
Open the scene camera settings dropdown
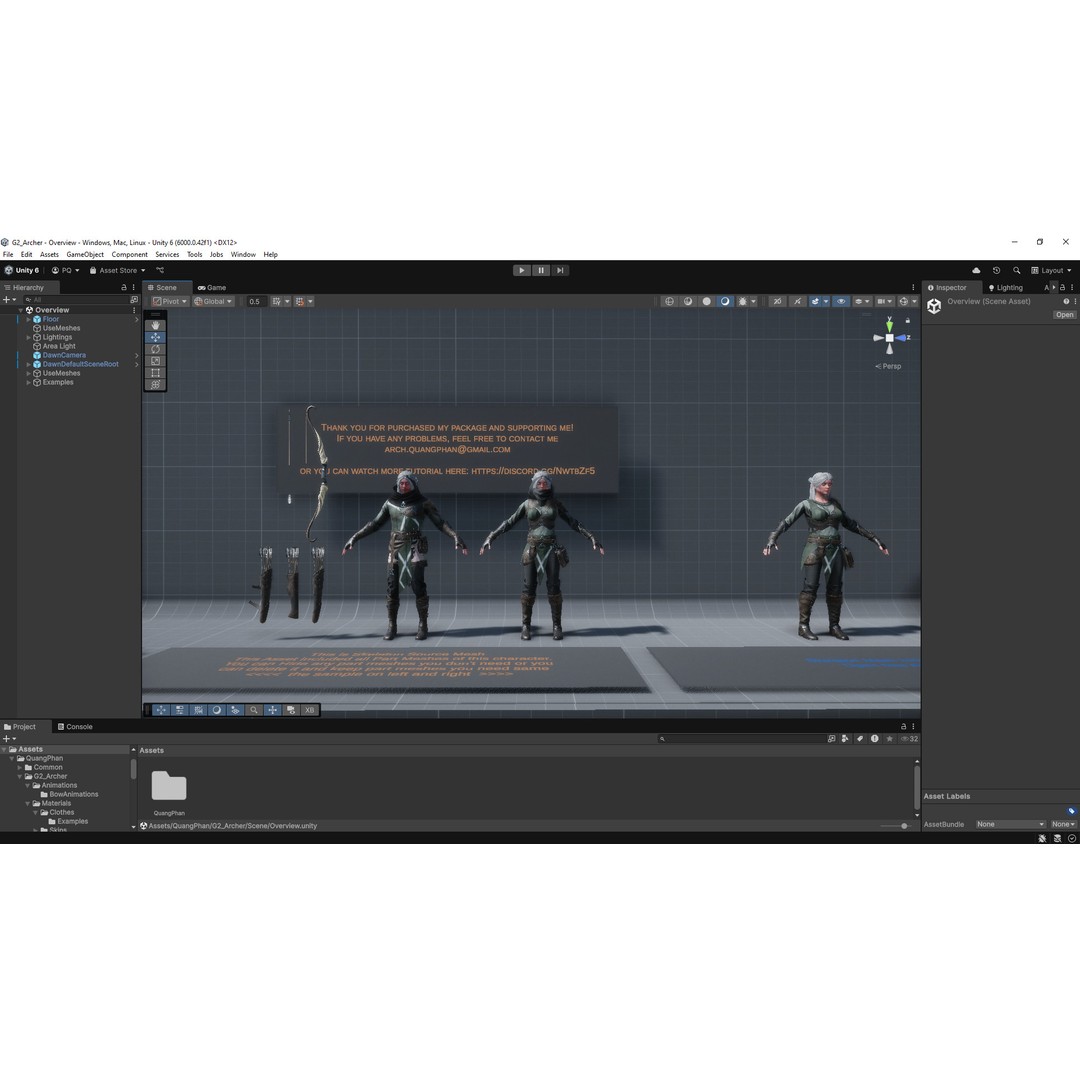884,302
